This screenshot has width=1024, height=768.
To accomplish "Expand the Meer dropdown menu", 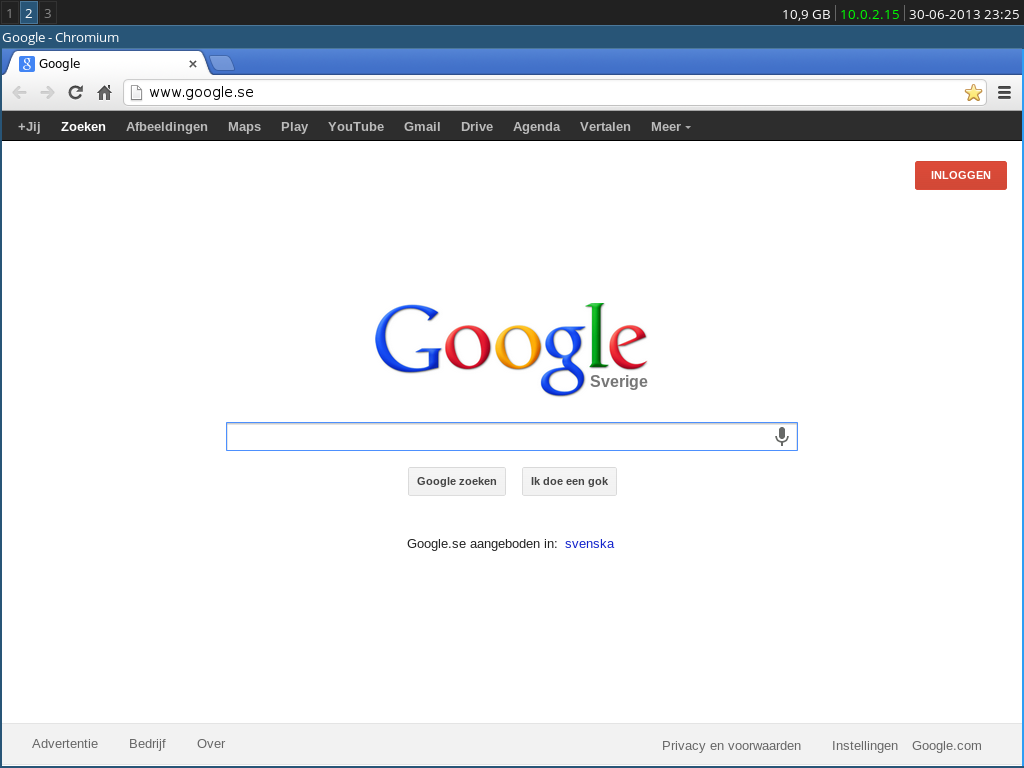I will (671, 127).
